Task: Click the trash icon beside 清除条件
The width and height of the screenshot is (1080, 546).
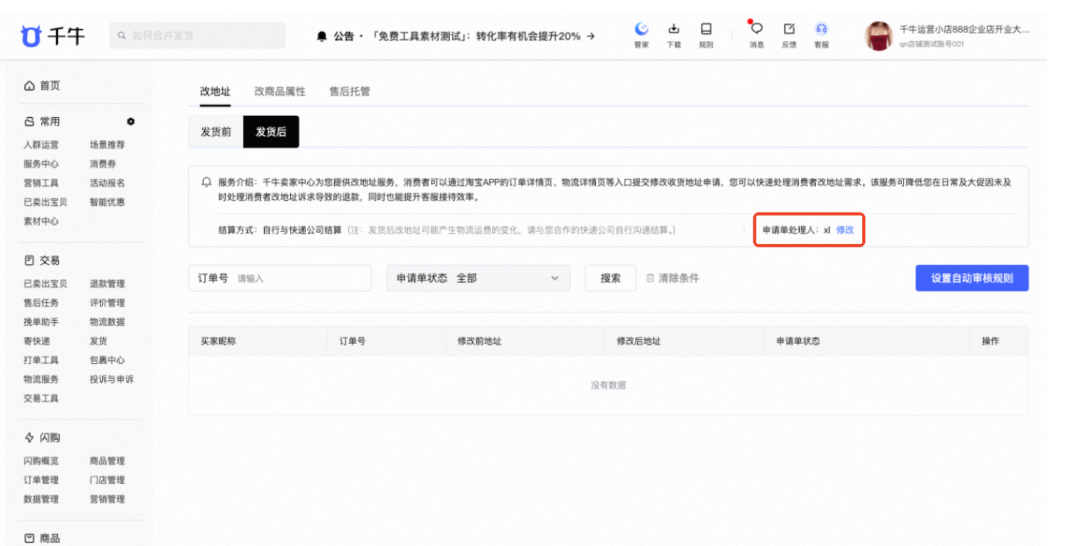Action: (650, 278)
